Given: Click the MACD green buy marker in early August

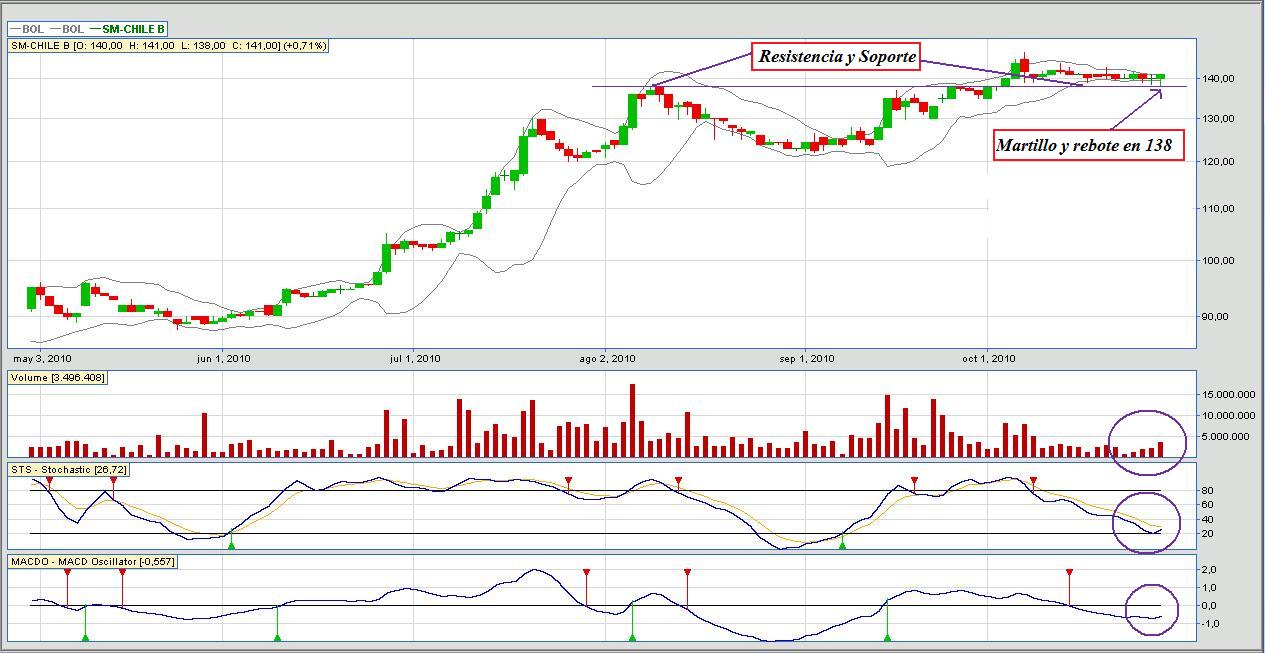Looking at the screenshot, I should pyautogui.click(x=632, y=636).
